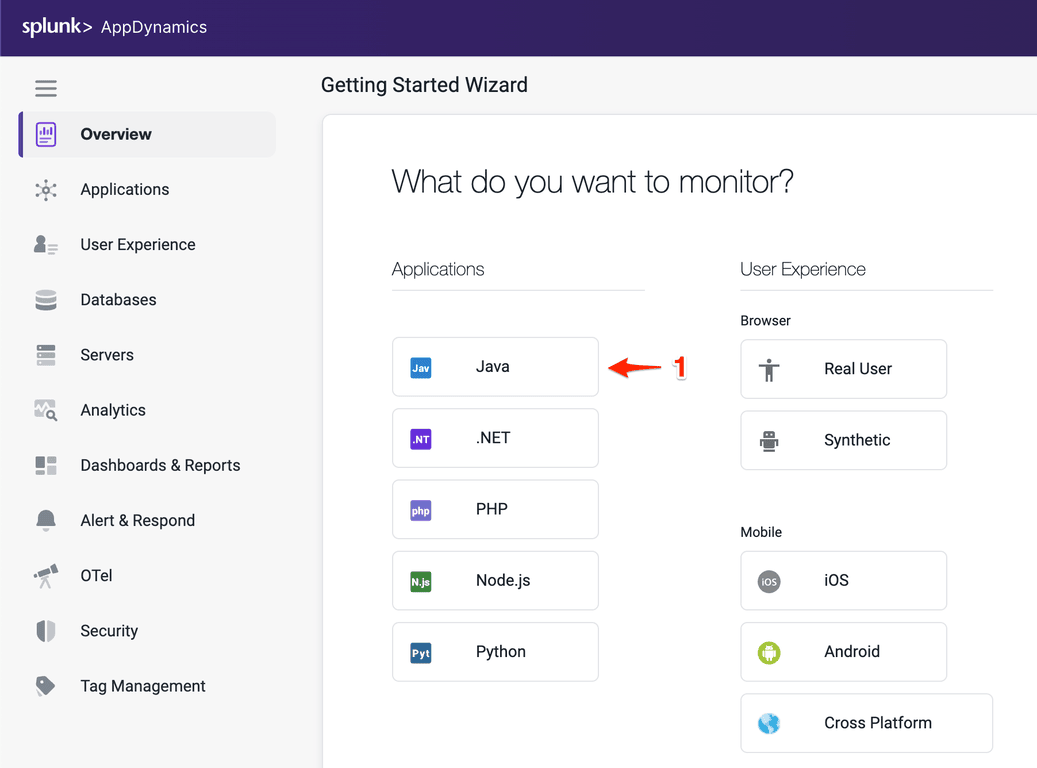Pick Node.js application monitoring

[495, 580]
